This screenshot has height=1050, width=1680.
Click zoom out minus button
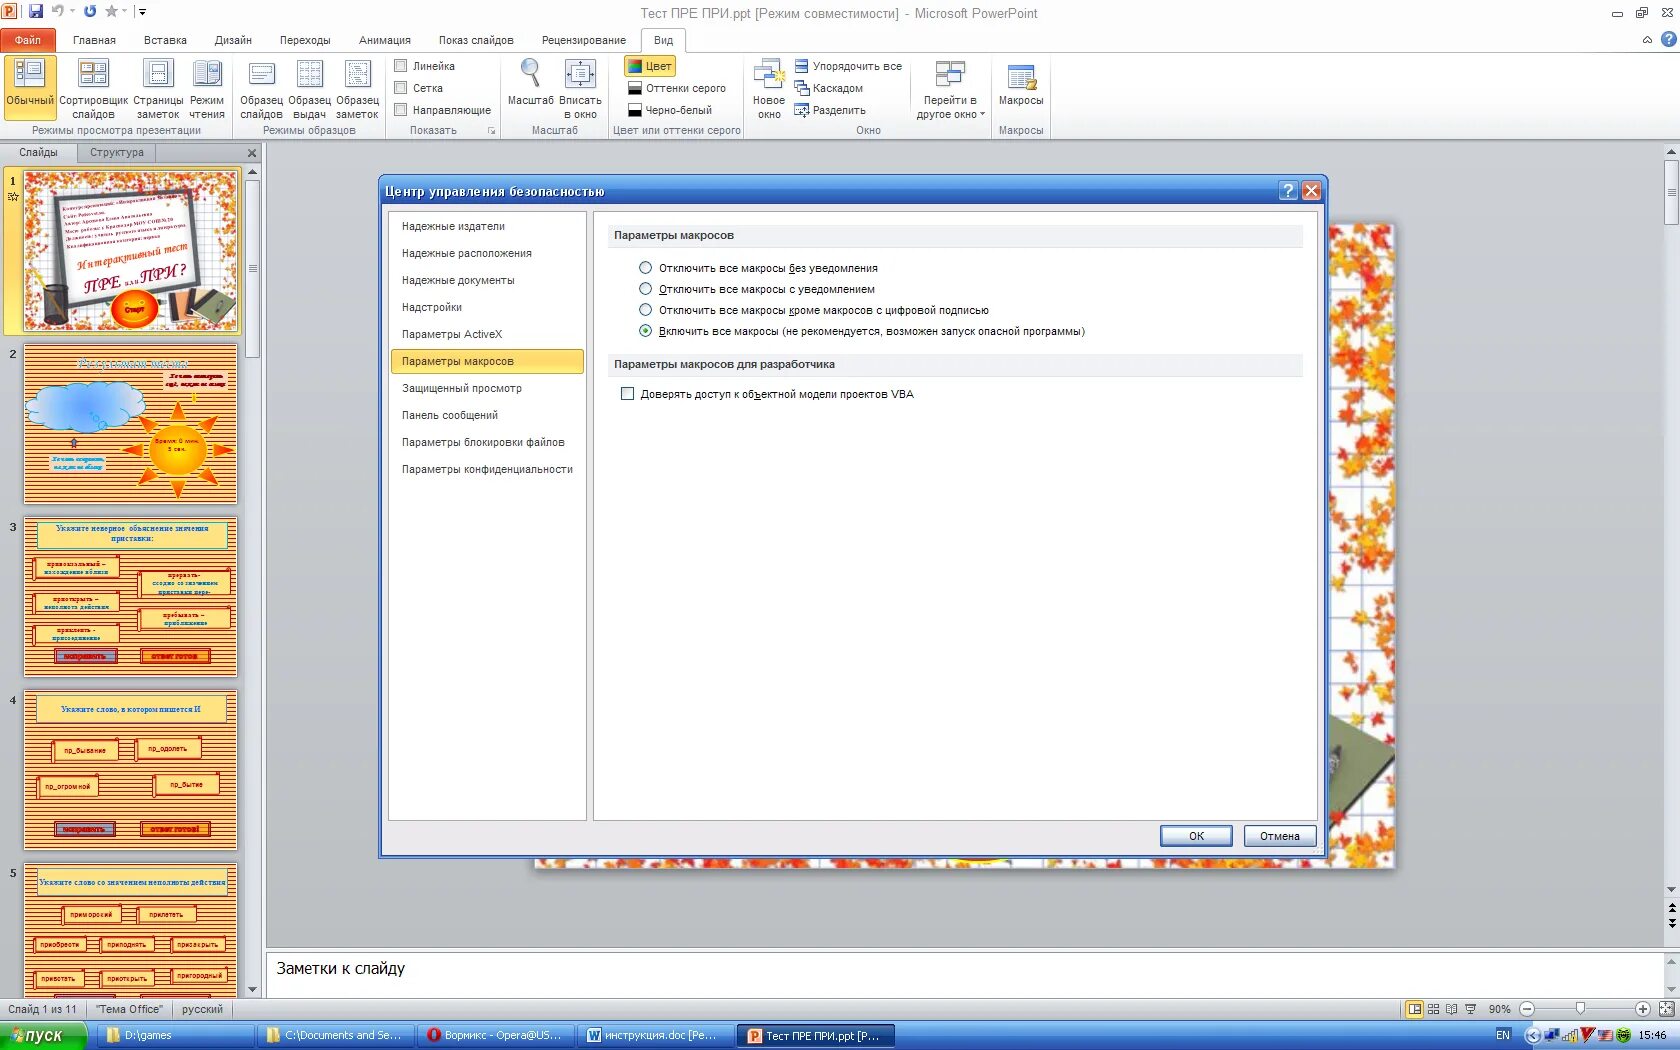point(1527,1009)
